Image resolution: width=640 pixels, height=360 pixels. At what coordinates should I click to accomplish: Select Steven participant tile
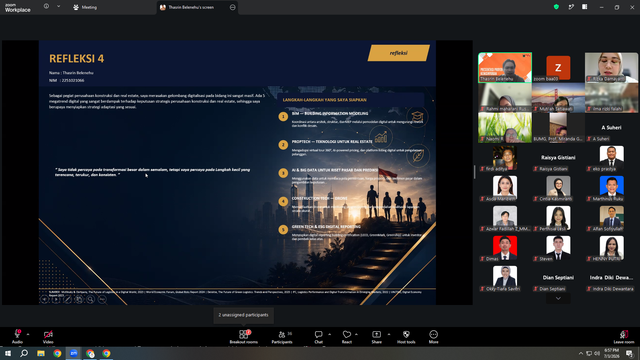(x=558, y=248)
